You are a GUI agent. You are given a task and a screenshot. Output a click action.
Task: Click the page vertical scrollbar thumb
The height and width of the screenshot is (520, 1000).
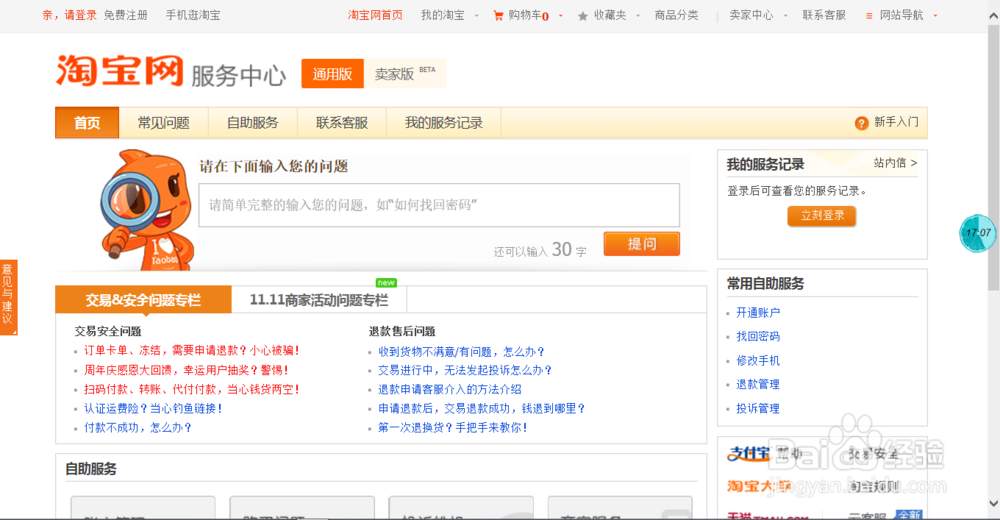994,156
